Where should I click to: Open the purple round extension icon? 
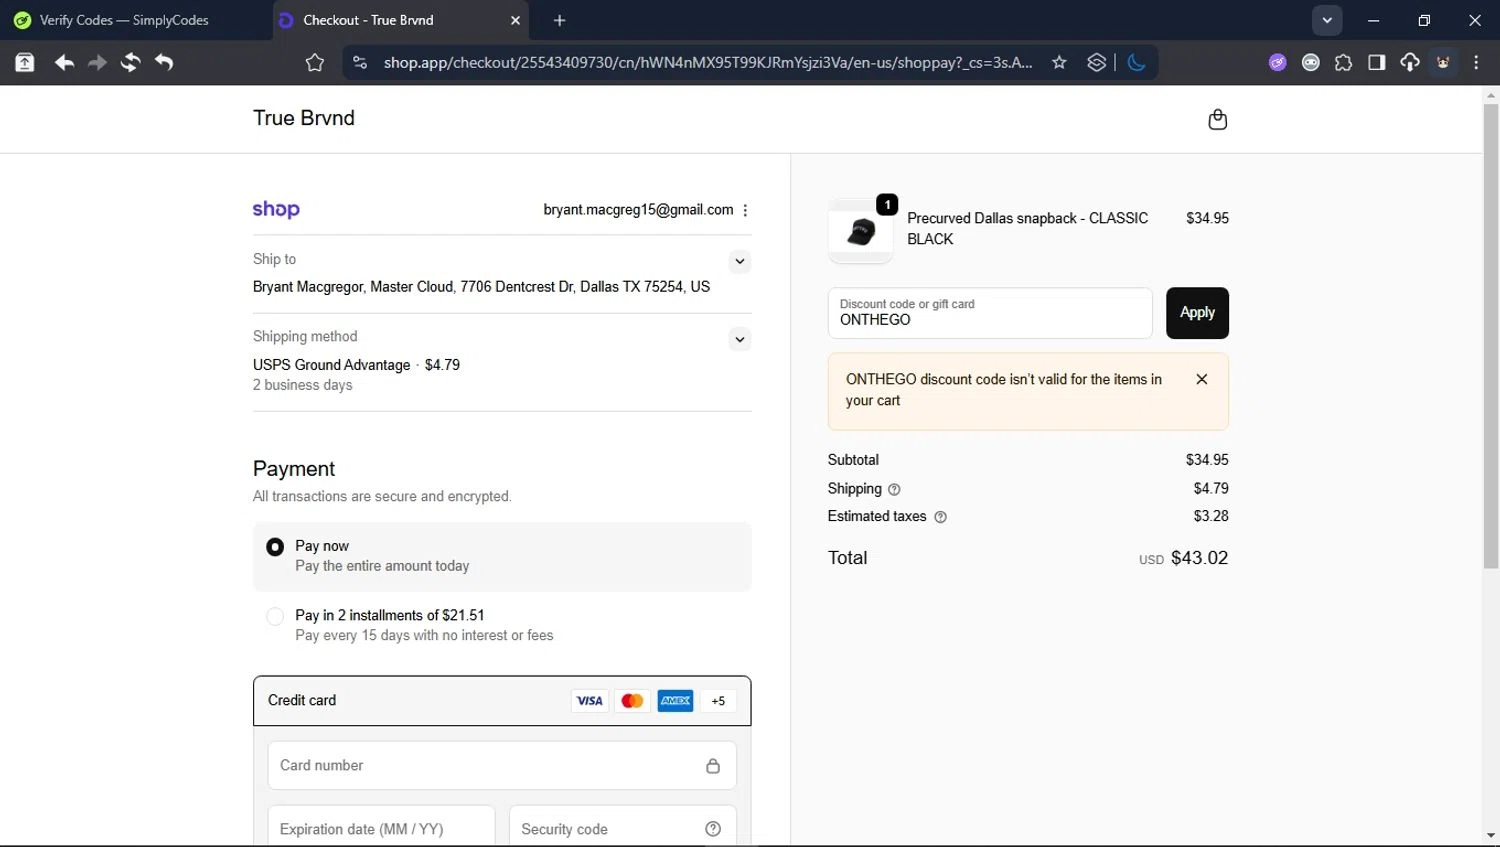1277,62
